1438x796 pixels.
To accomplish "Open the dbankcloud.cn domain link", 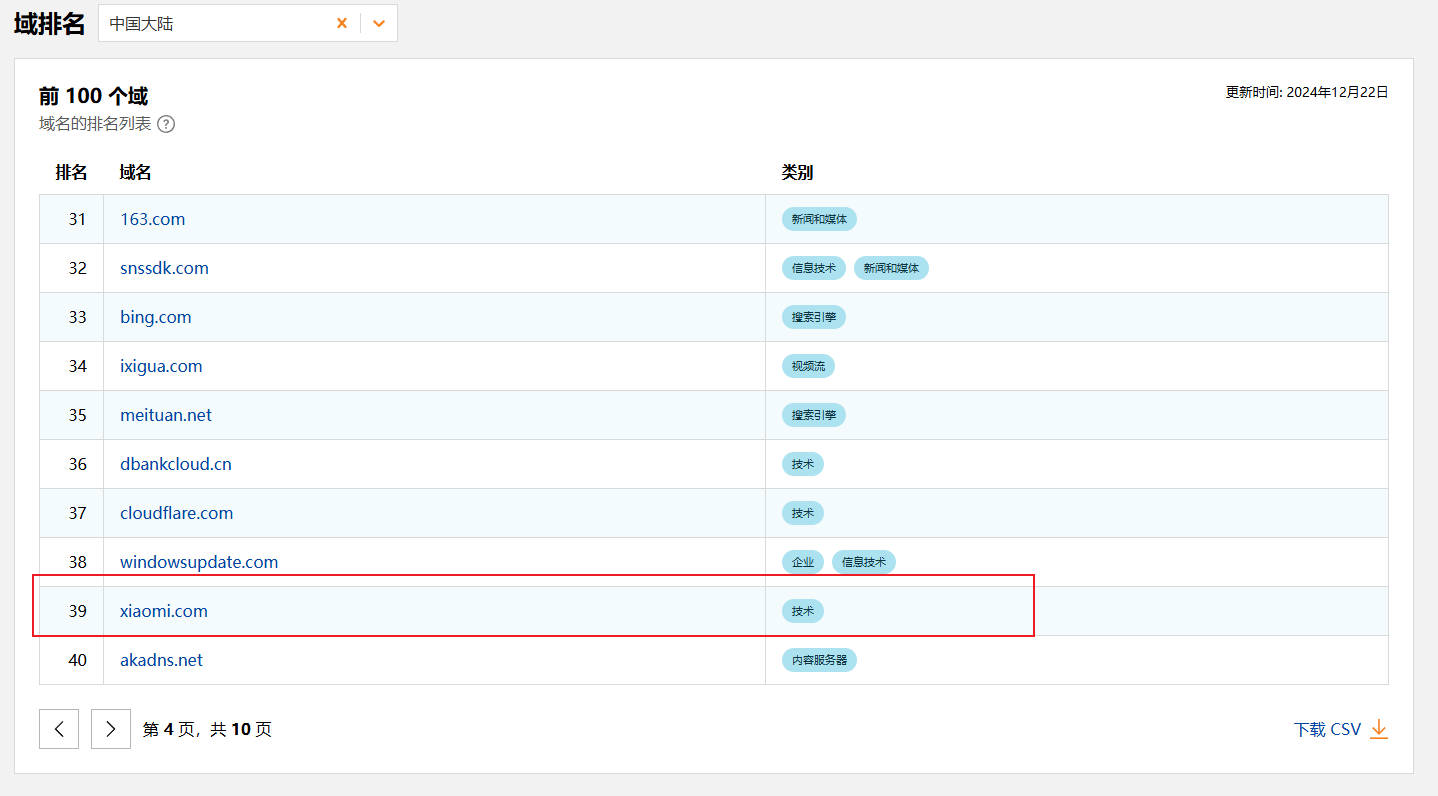I will (x=176, y=464).
